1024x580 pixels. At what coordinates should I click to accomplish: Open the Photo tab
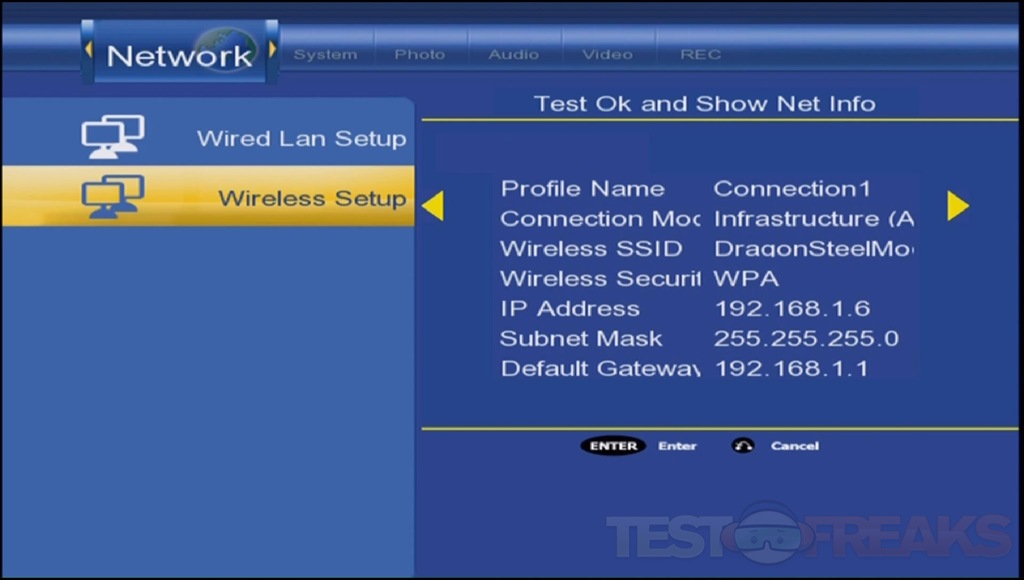click(x=419, y=54)
